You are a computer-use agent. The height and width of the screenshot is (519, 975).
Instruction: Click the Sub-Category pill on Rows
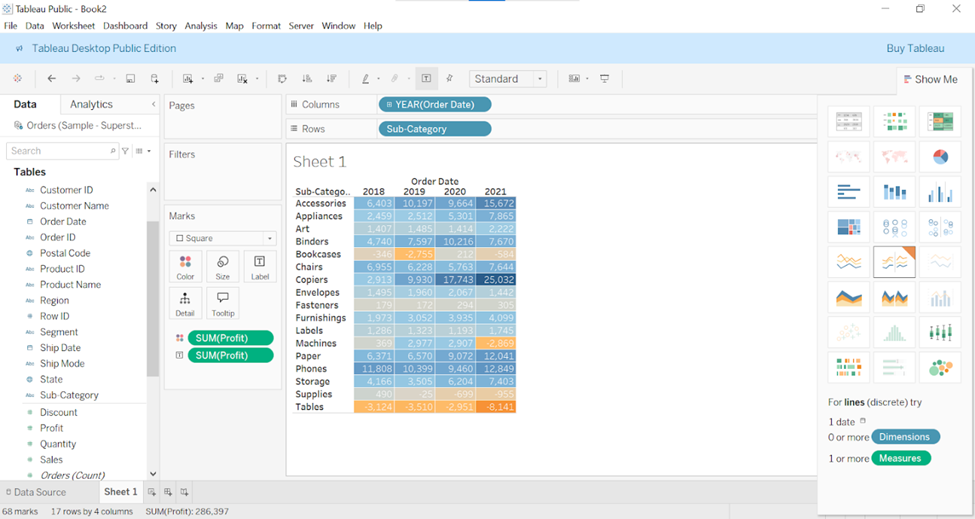tap(435, 129)
